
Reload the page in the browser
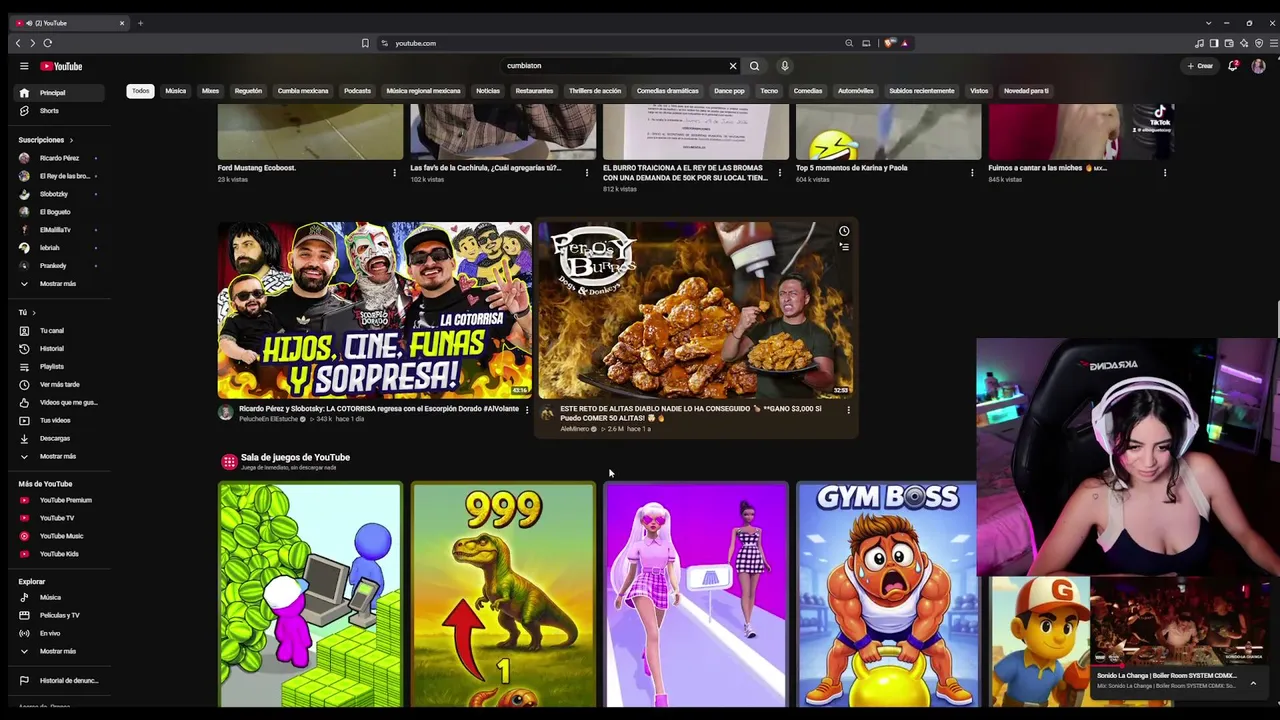coord(47,43)
